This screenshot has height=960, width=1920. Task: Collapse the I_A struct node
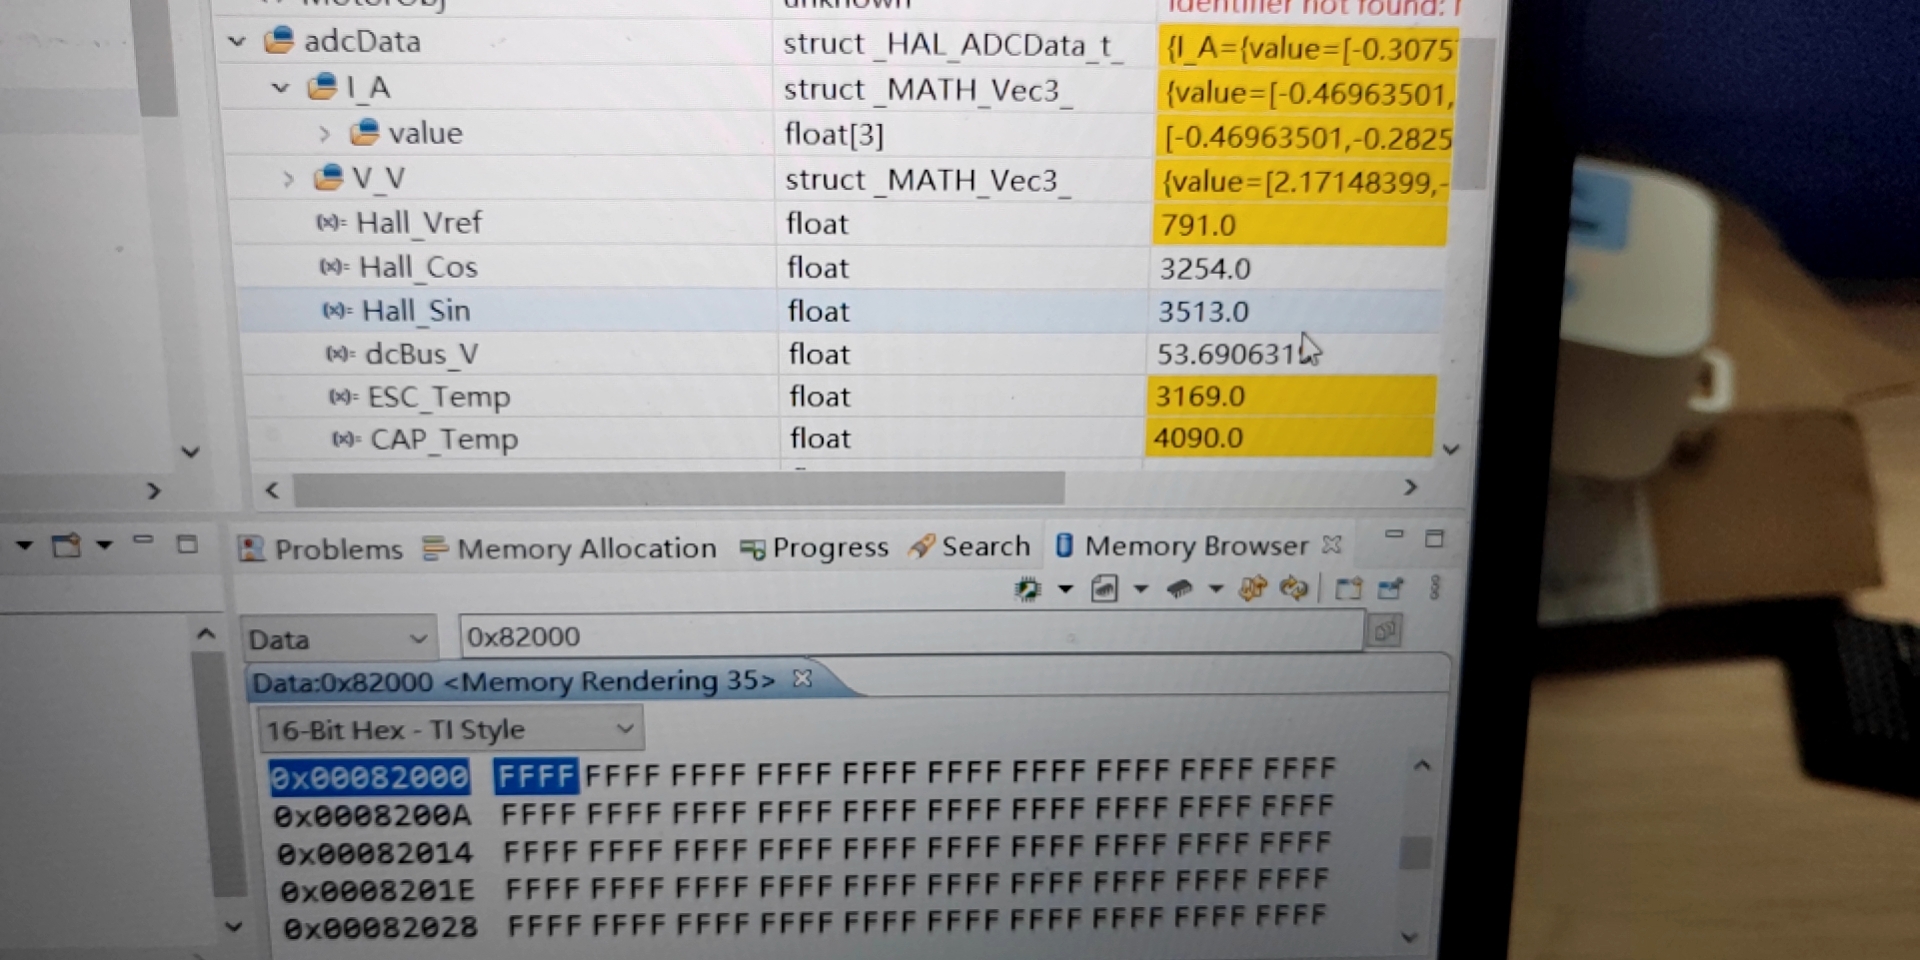tap(281, 88)
